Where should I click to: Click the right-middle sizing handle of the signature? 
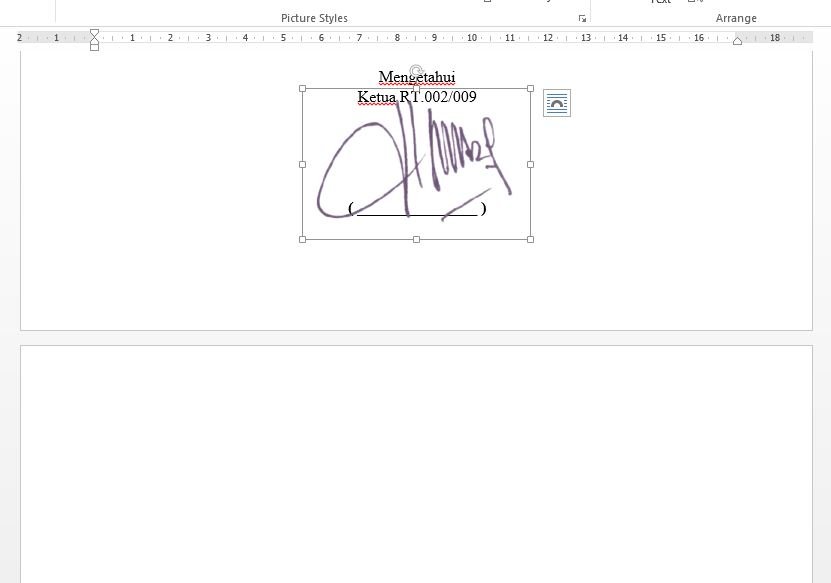click(530, 164)
